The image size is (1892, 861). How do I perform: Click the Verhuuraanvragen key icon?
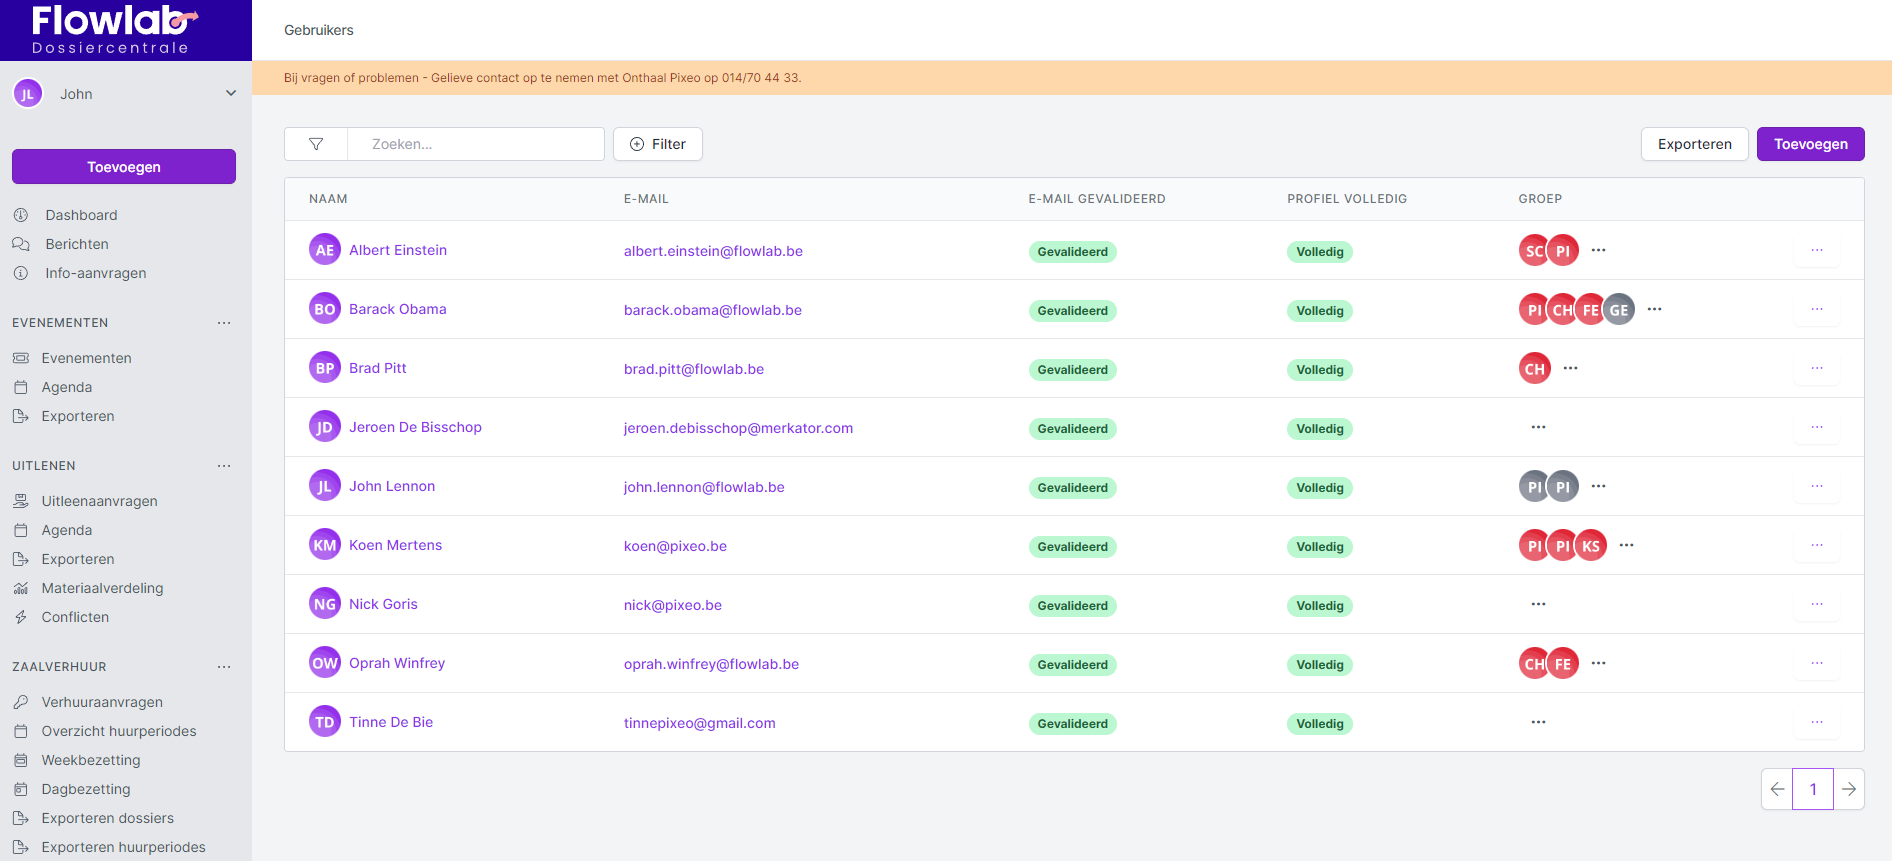coord(21,702)
